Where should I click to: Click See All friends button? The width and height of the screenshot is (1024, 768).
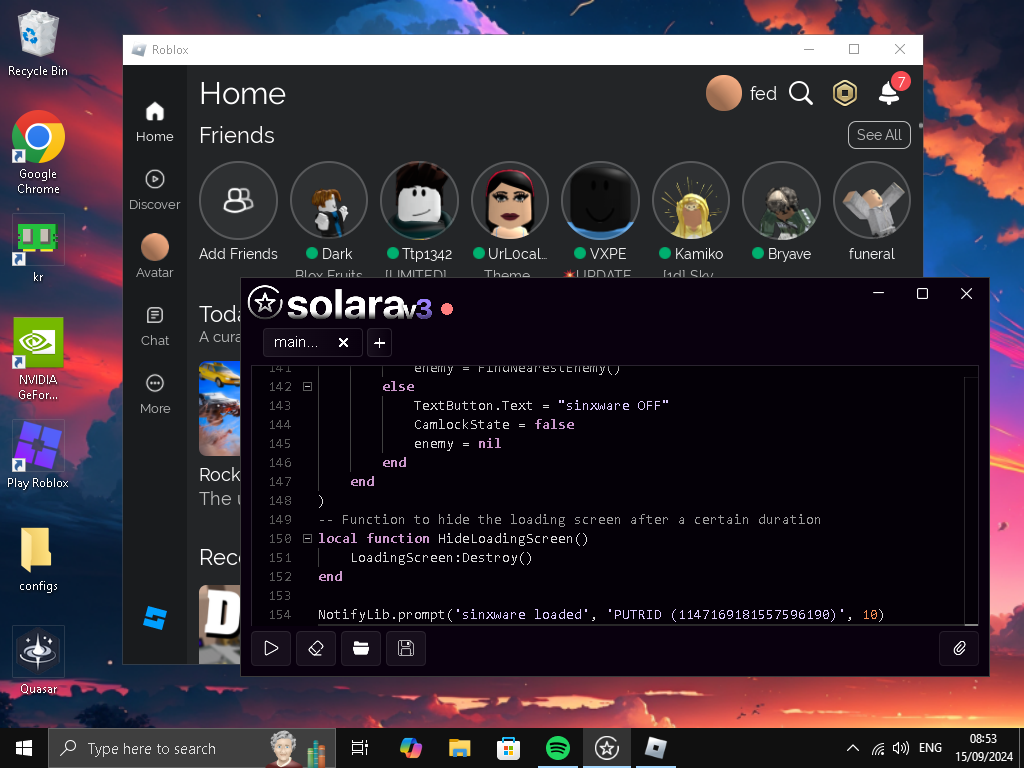879,135
